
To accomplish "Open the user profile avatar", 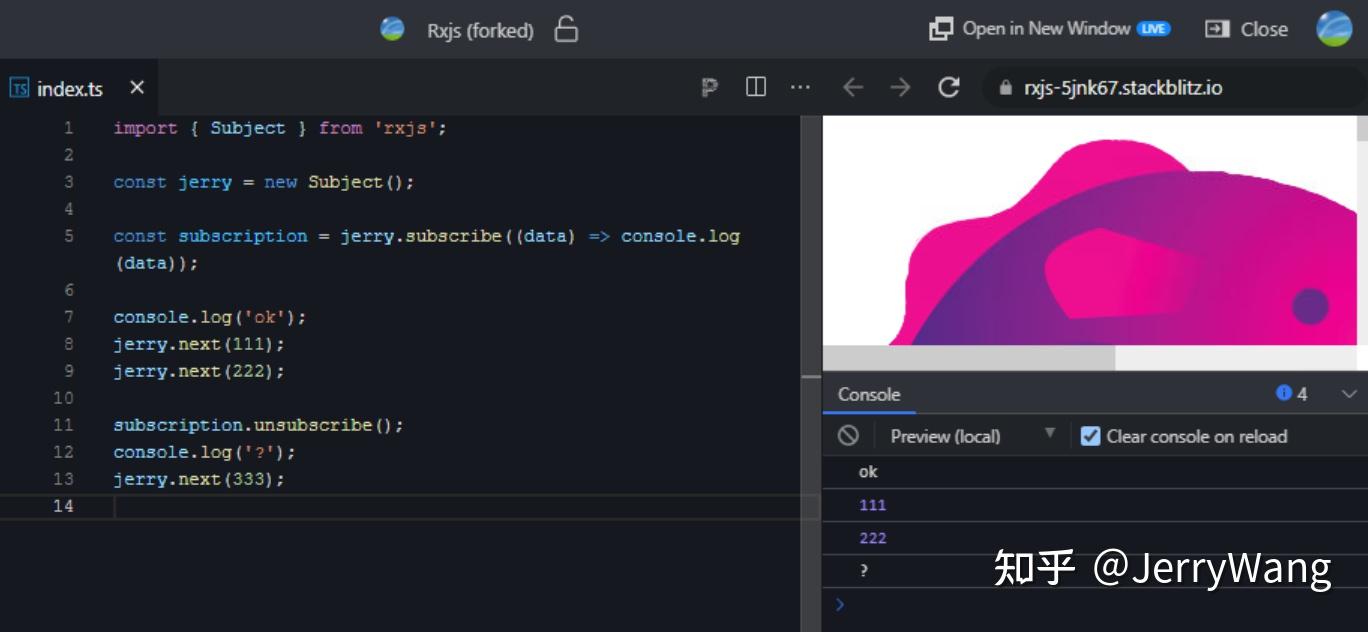I will tap(1334, 29).
